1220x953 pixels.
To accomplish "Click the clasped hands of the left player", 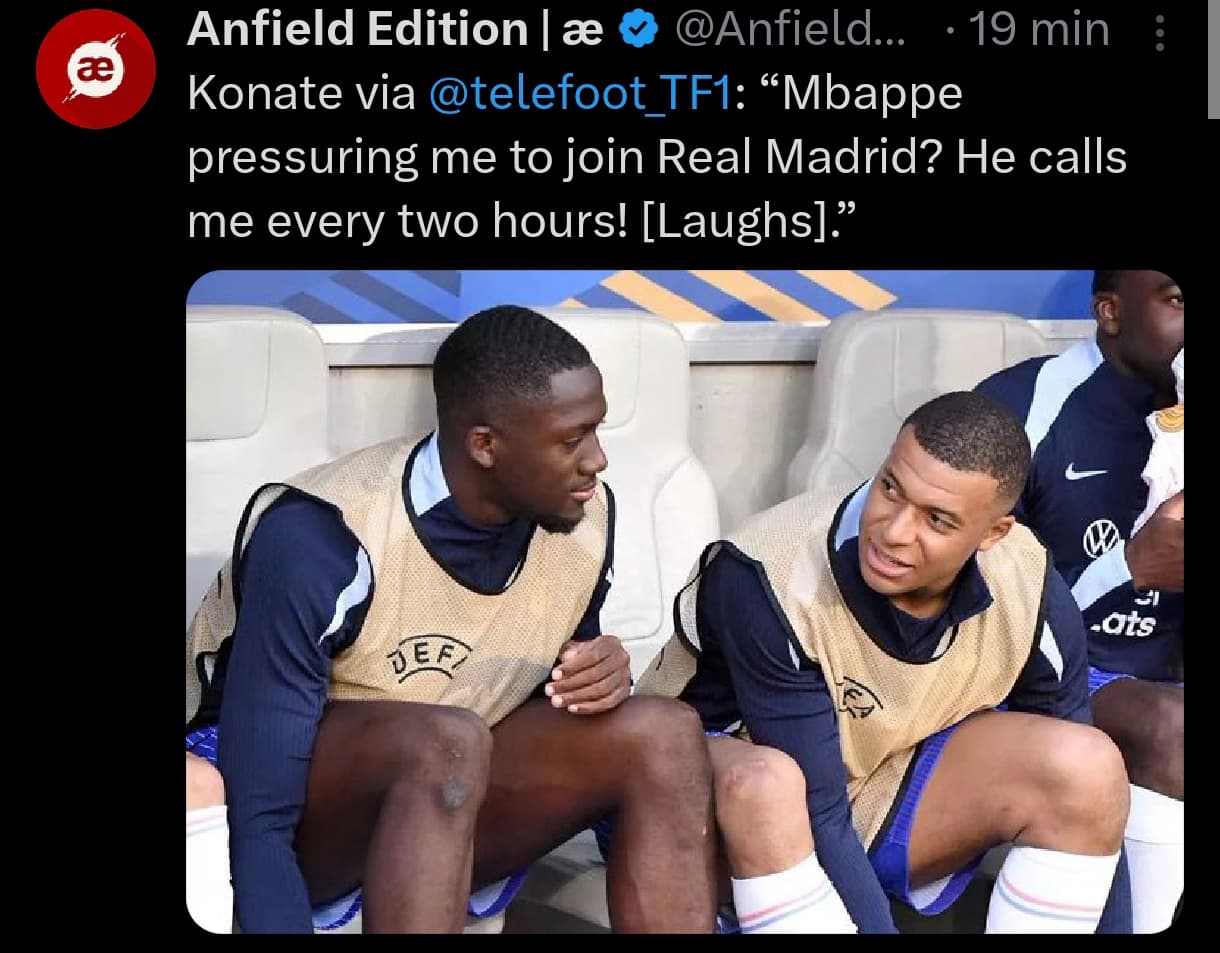I will tap(588, 673).
